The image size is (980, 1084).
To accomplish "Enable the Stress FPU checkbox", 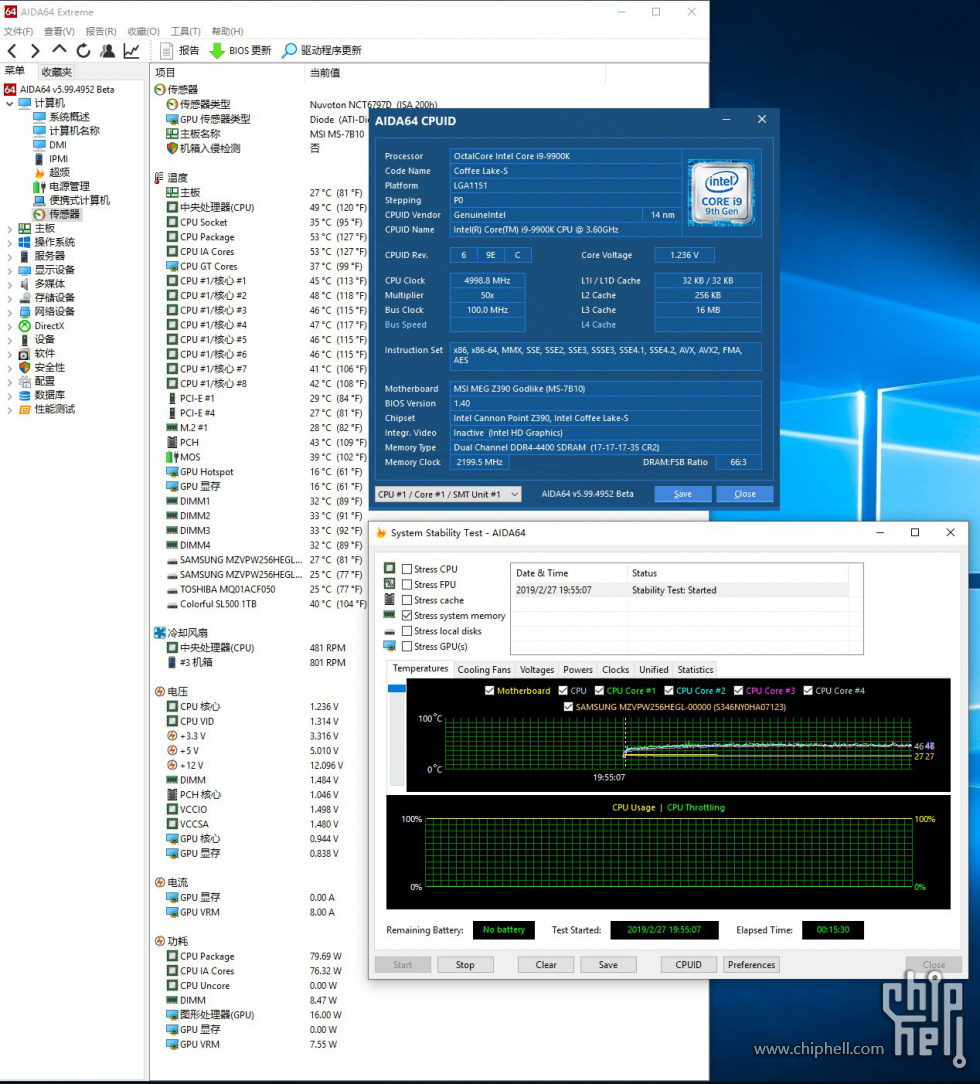I will (x=407, y=584).
